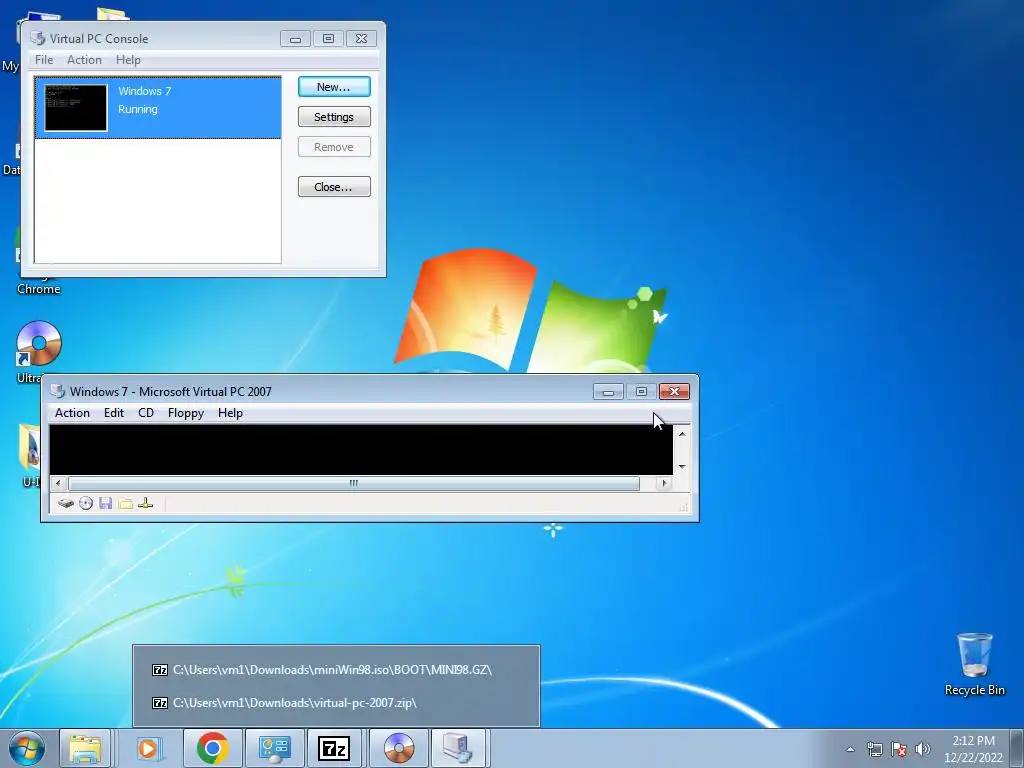Click the clock showing 2:12 PM
1024x768 pixels.
point(973,741)
